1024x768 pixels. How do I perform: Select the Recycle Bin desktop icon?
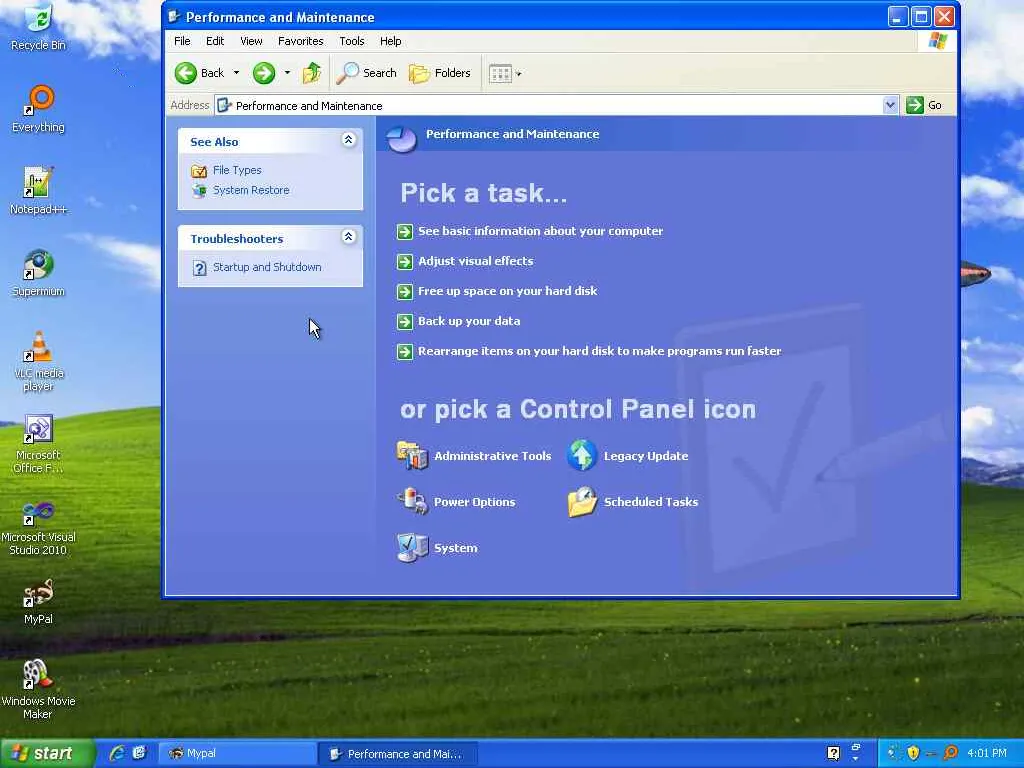(x=39, y=27)
